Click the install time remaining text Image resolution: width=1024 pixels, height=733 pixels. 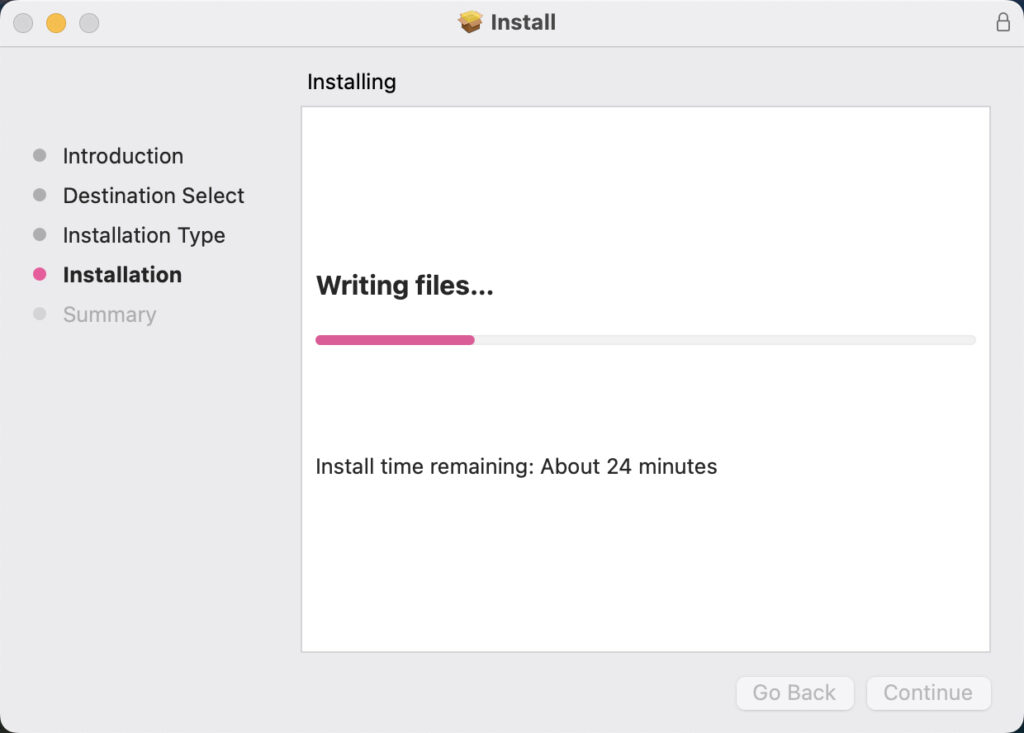click(x=516, y=466)
